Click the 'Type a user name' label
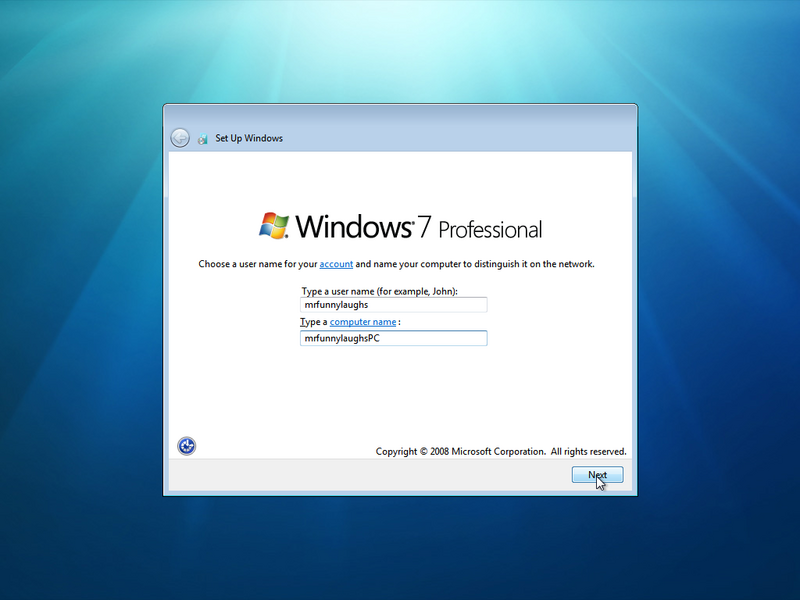This screenshot has height=600, width=800. [379, 291]
